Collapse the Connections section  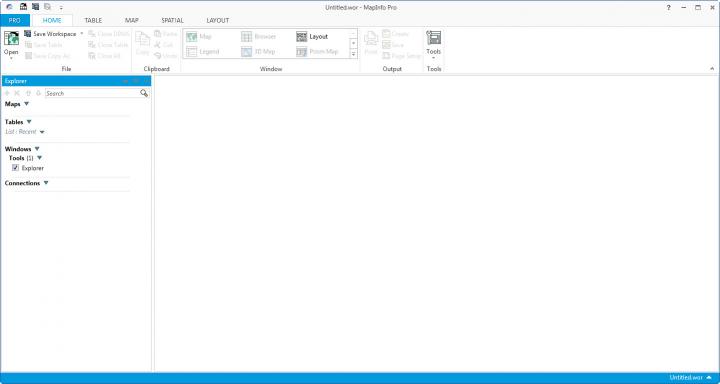(46, 183)
